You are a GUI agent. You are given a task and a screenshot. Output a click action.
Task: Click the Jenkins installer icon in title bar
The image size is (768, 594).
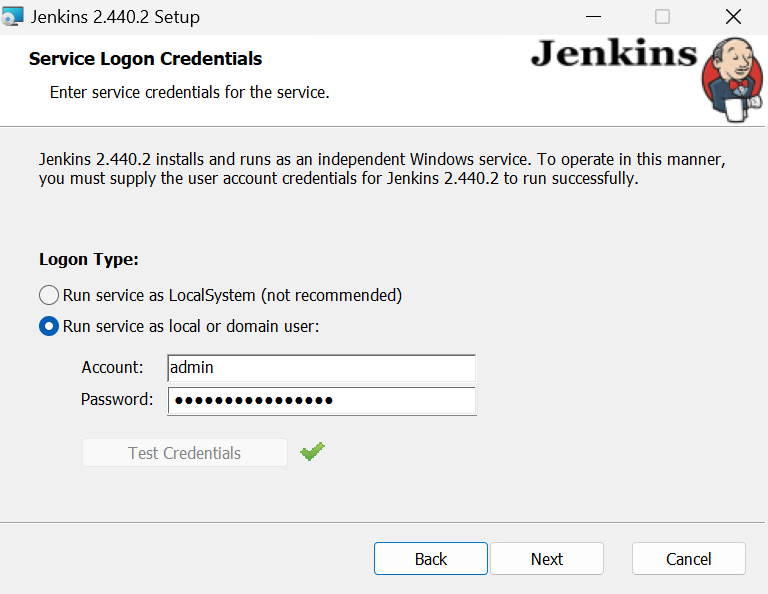[12, 17]
